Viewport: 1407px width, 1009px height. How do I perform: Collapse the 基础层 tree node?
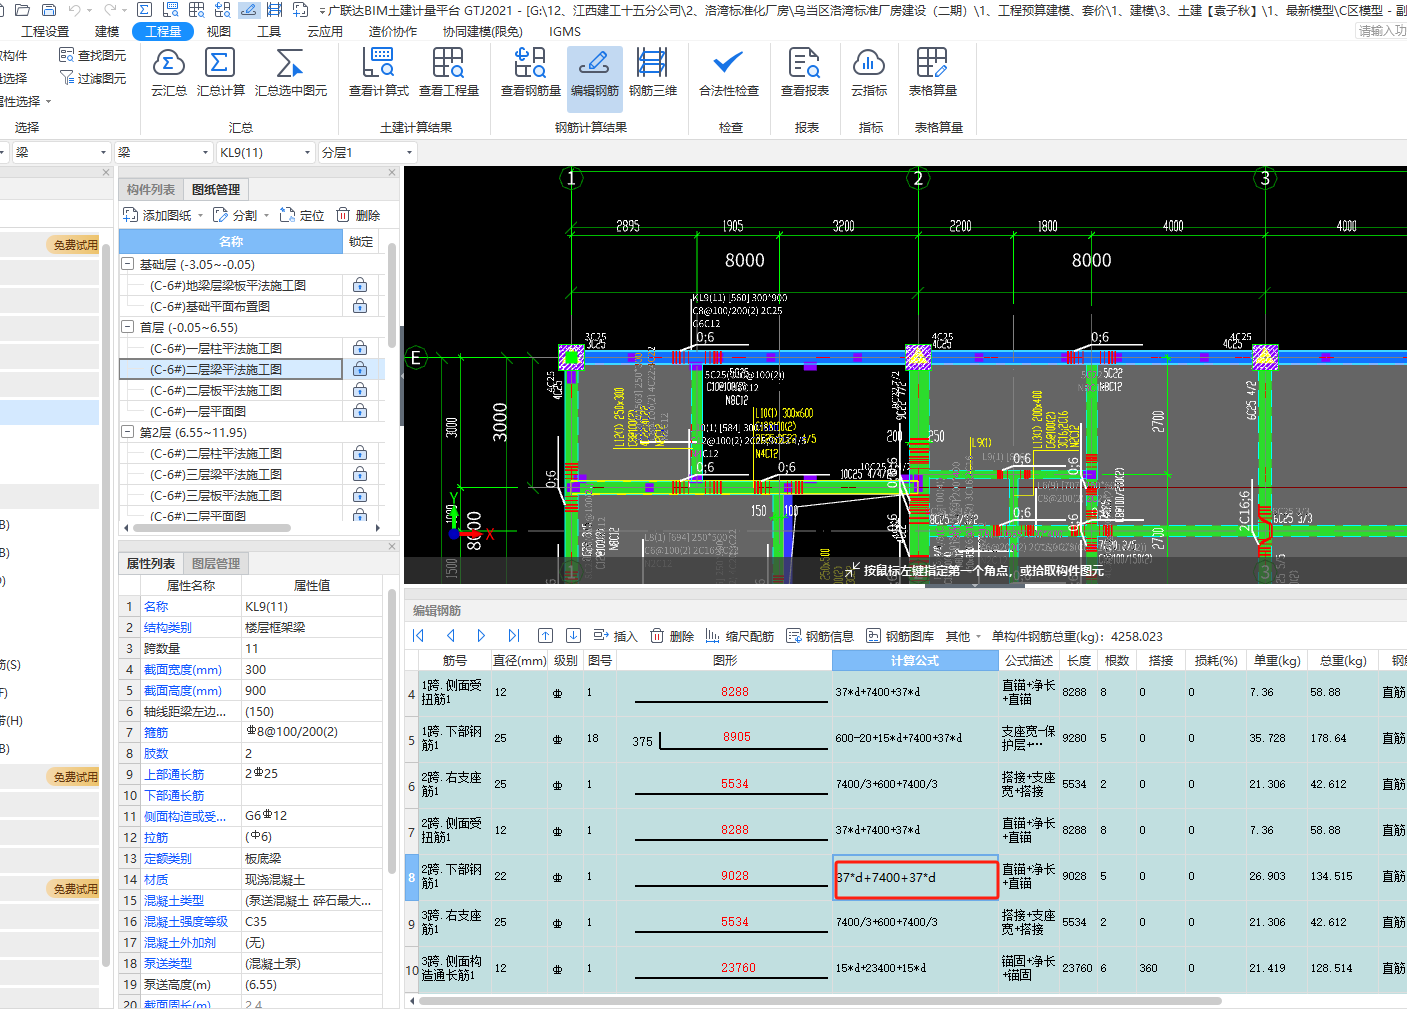pos(128,264)
